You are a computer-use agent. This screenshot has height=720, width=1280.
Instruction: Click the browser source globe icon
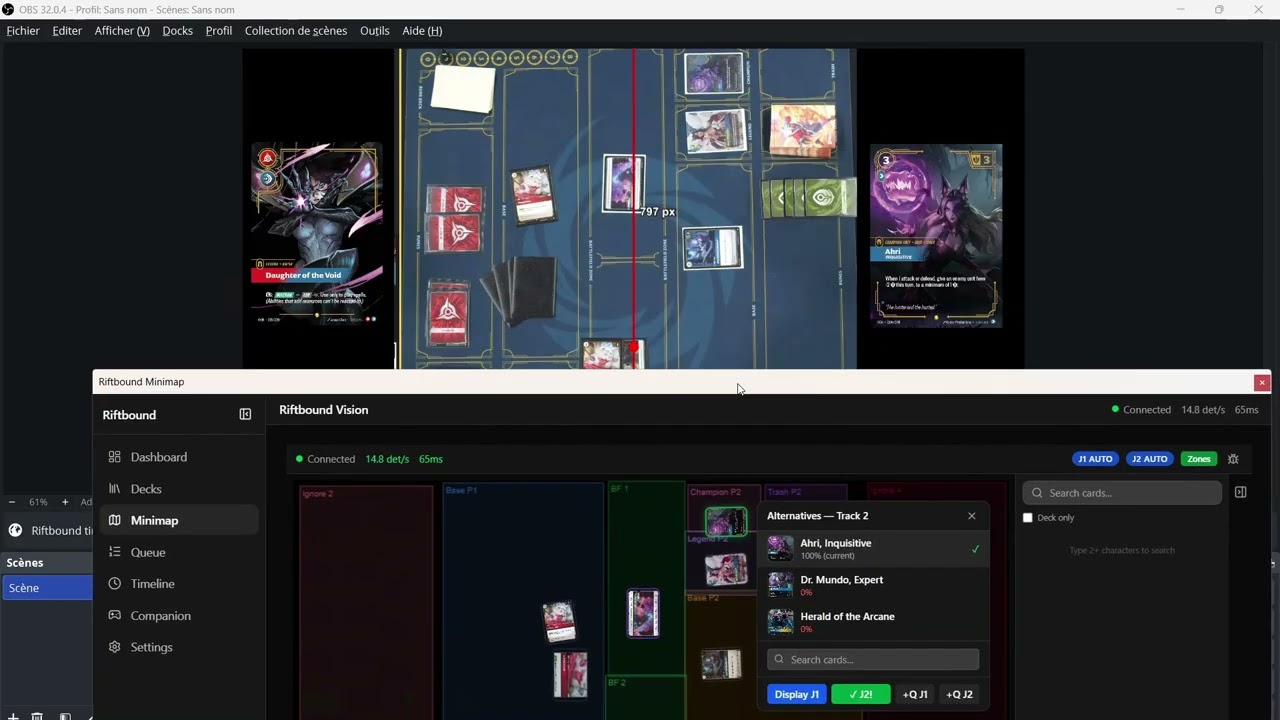point(15,530)
